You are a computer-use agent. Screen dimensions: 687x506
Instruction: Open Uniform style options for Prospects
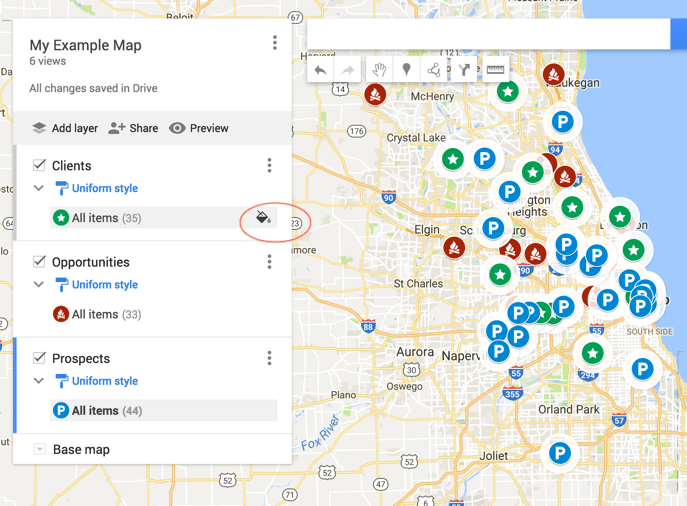click(x=105, y=381)
